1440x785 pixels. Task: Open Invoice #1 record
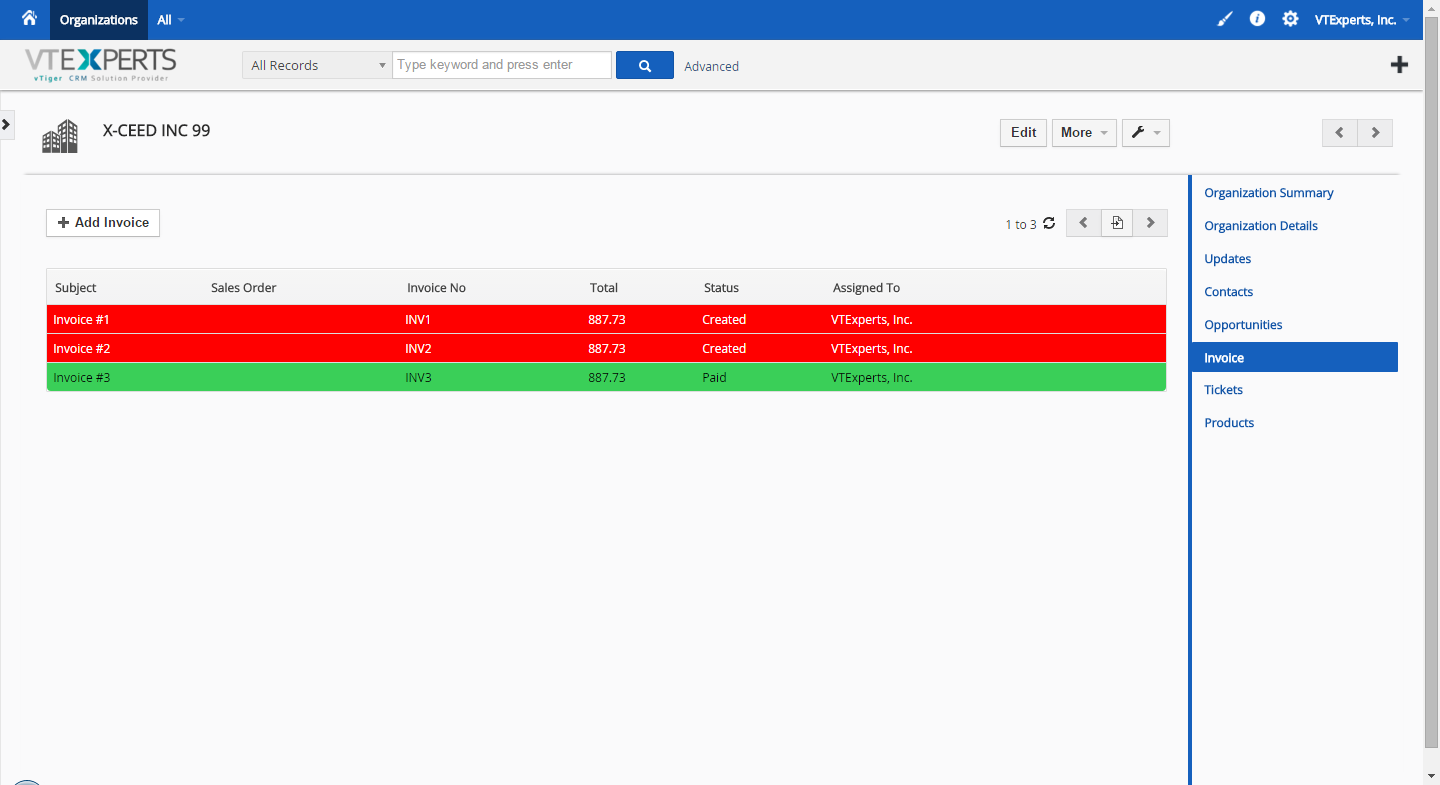[x=81, y=320]
